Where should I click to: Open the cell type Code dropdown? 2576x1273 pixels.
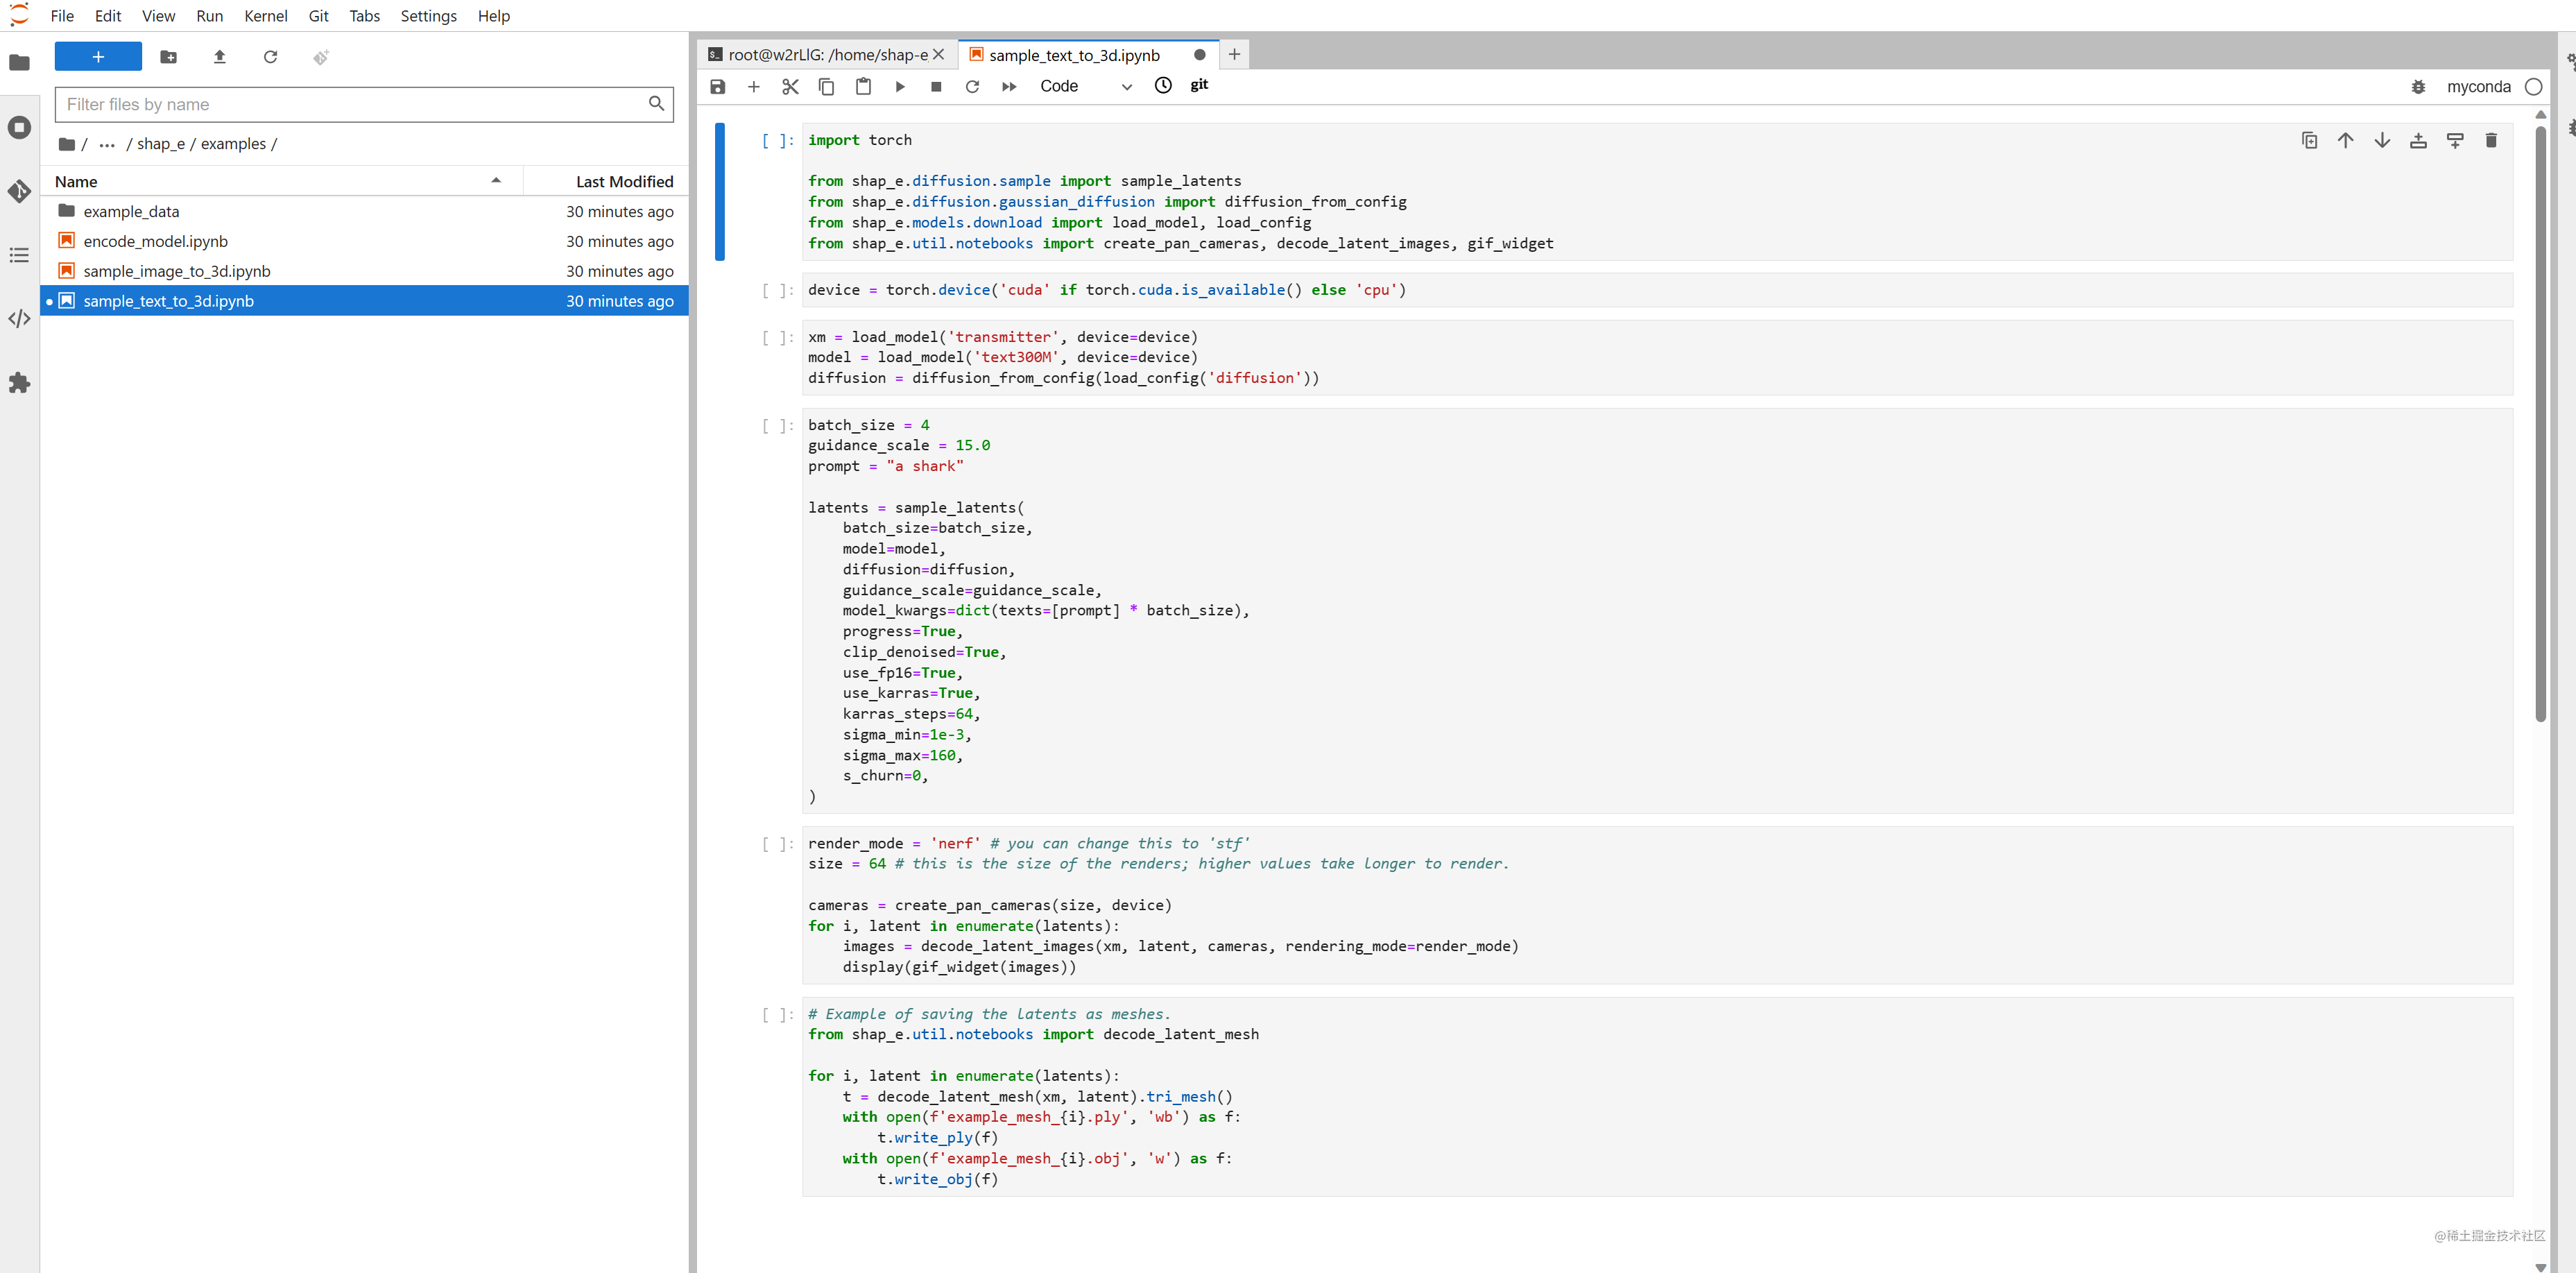1085,87
